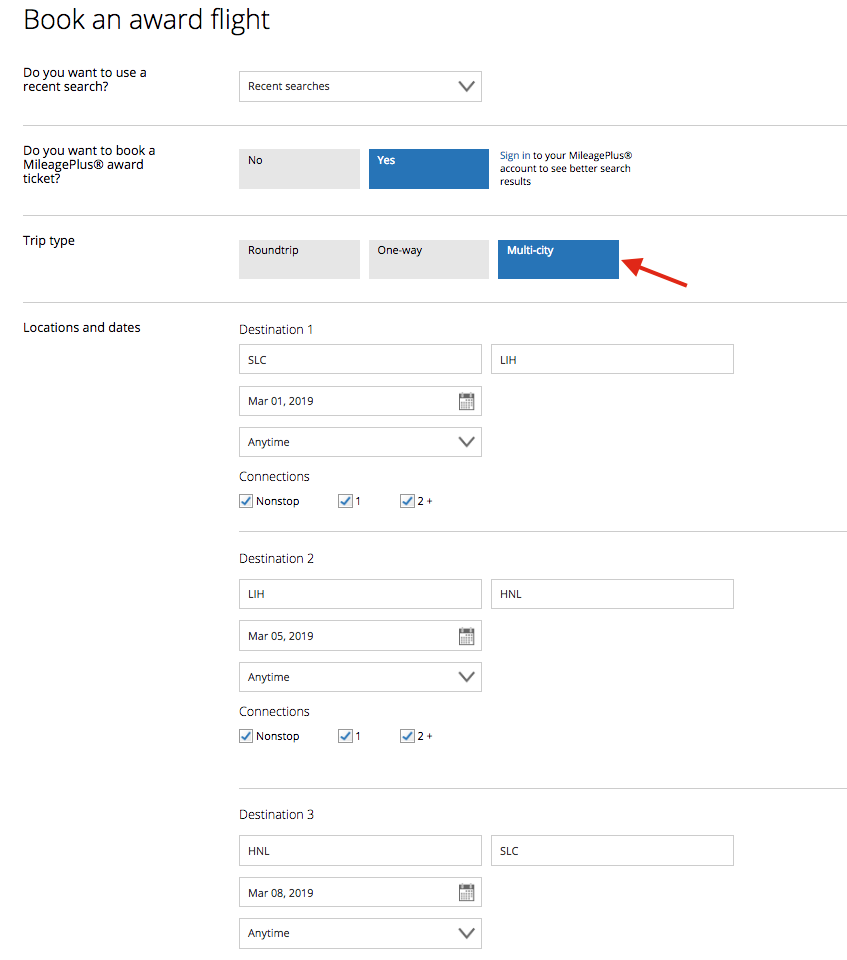Disable the 2+ connections option under Destination 1
The image size is (847, 960).
click(x=407, y=500)
